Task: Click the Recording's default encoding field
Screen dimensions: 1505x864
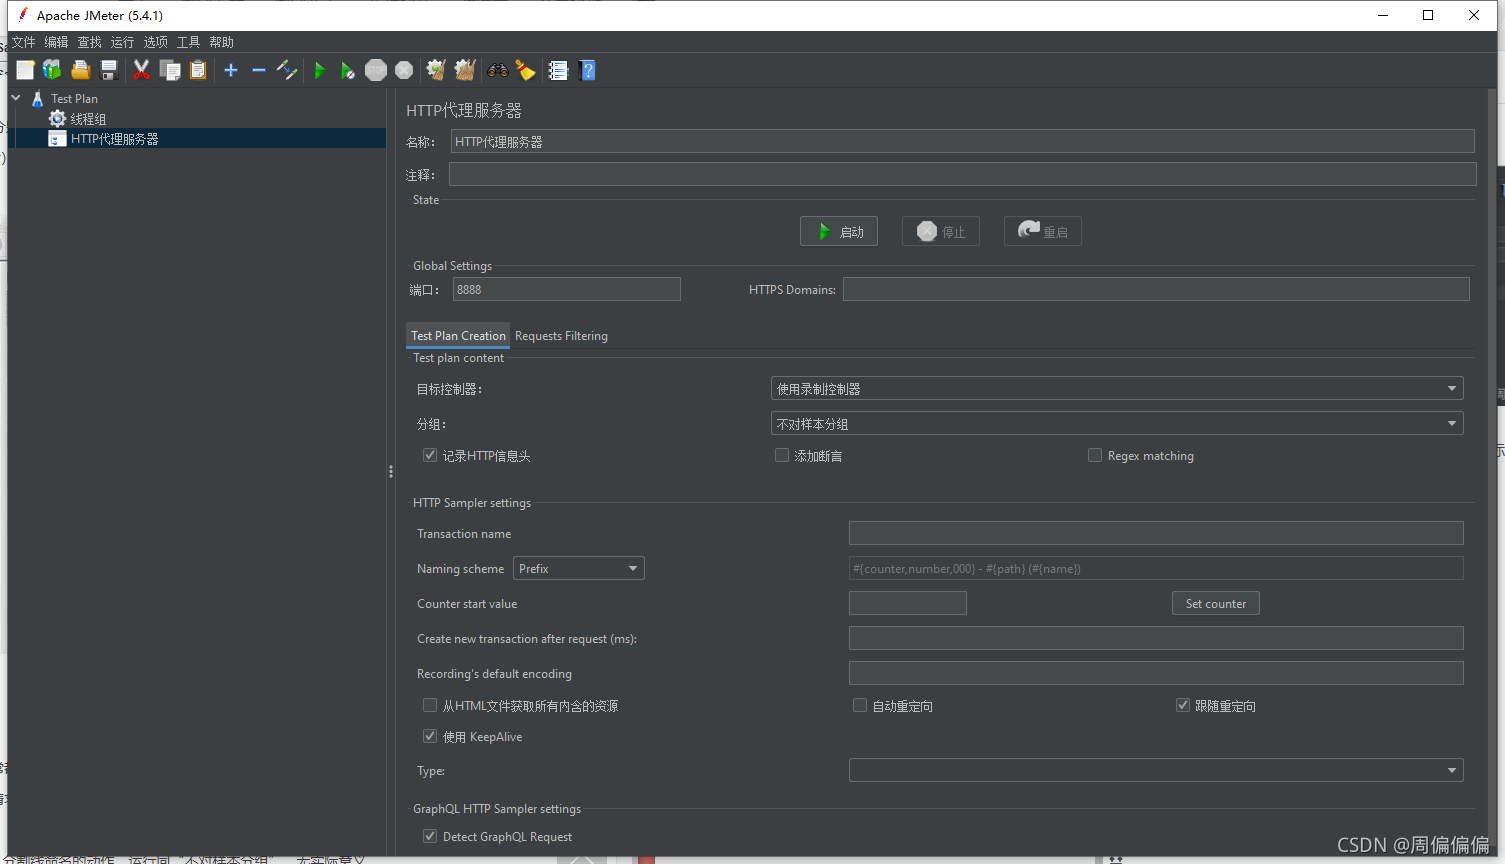Action: (1156, 673)
